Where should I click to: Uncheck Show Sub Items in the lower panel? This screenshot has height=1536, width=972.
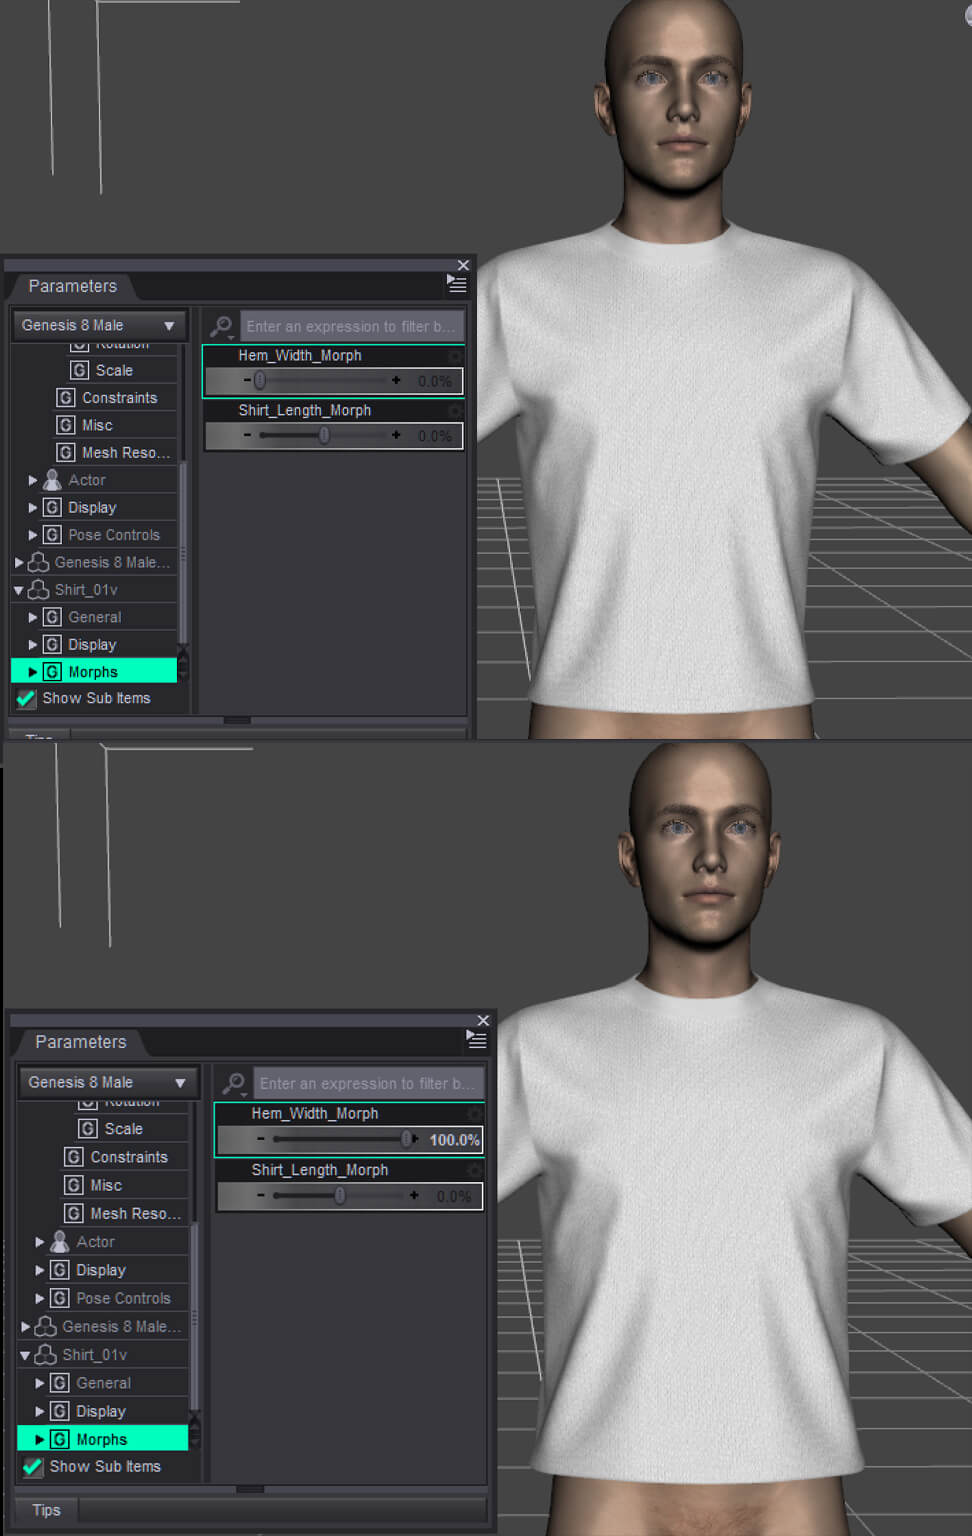point(33,1466)
